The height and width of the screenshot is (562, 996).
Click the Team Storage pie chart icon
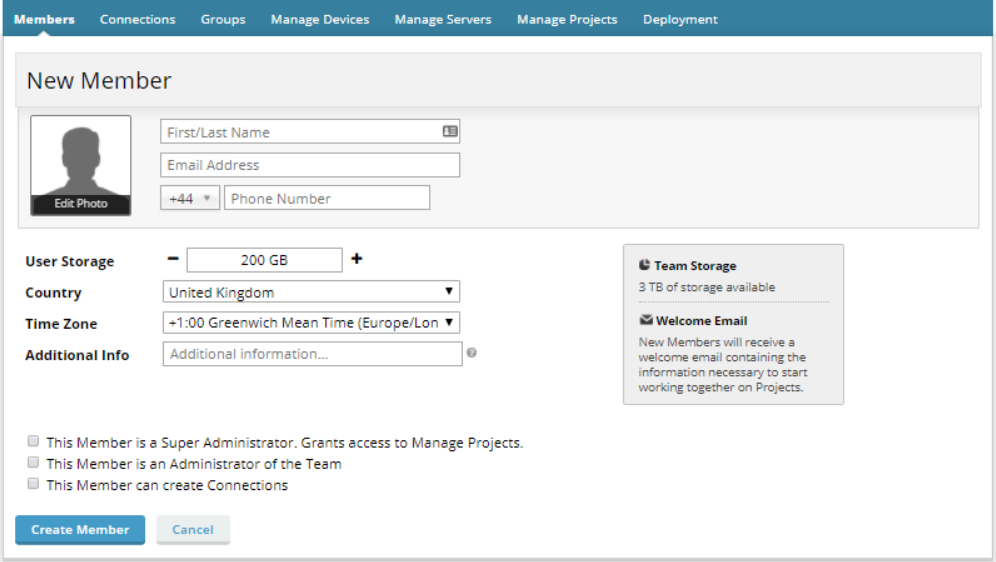pyautogui.click(x=644, y=265)
